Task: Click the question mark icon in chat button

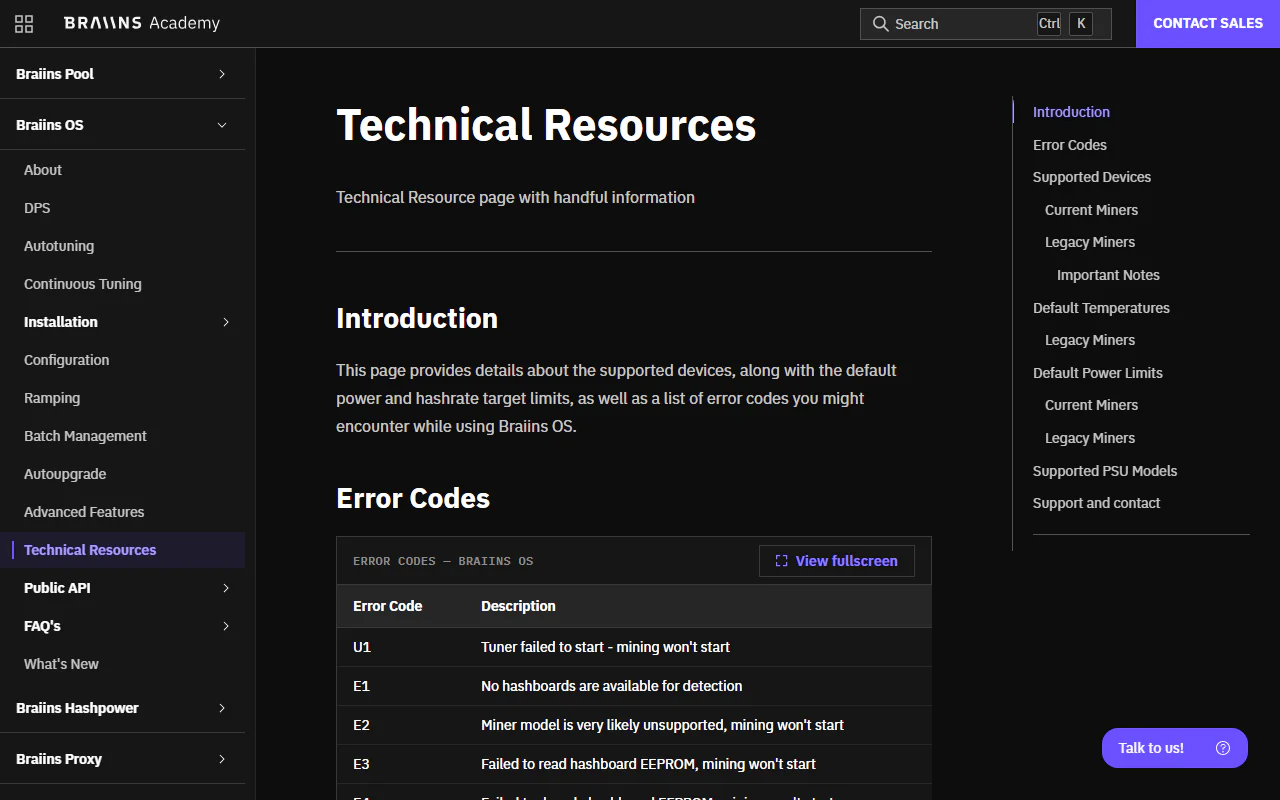Action: click(1223, 748)
